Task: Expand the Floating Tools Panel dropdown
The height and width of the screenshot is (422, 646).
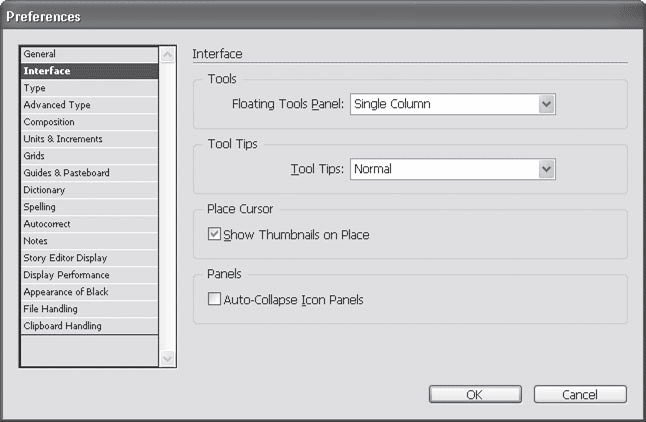Action: pos(452,104)
